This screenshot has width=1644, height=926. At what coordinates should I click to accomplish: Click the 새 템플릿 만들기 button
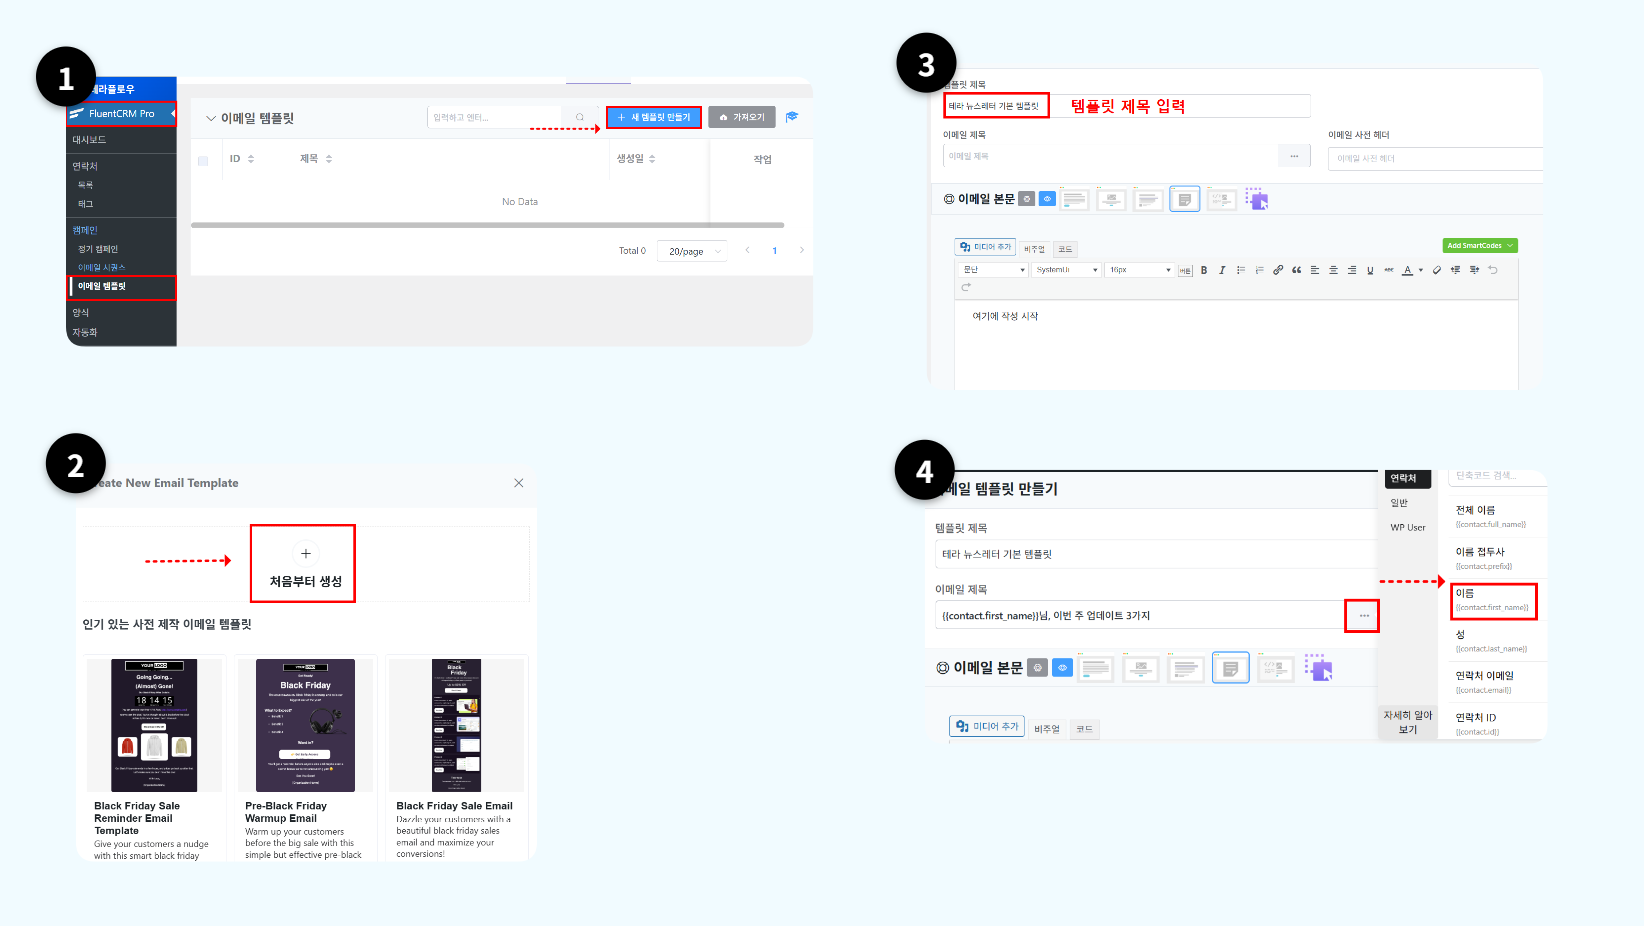653,117
